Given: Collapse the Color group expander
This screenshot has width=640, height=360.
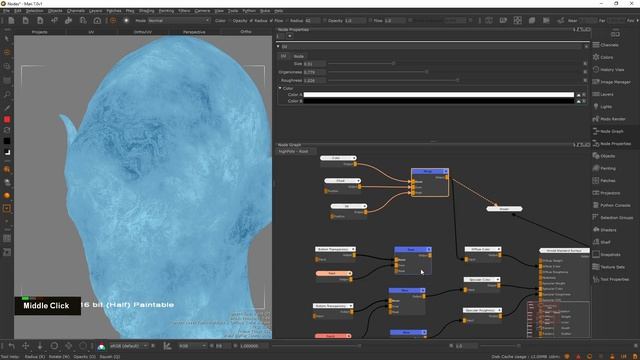Looking at the screenshot, I should (280, 88).
